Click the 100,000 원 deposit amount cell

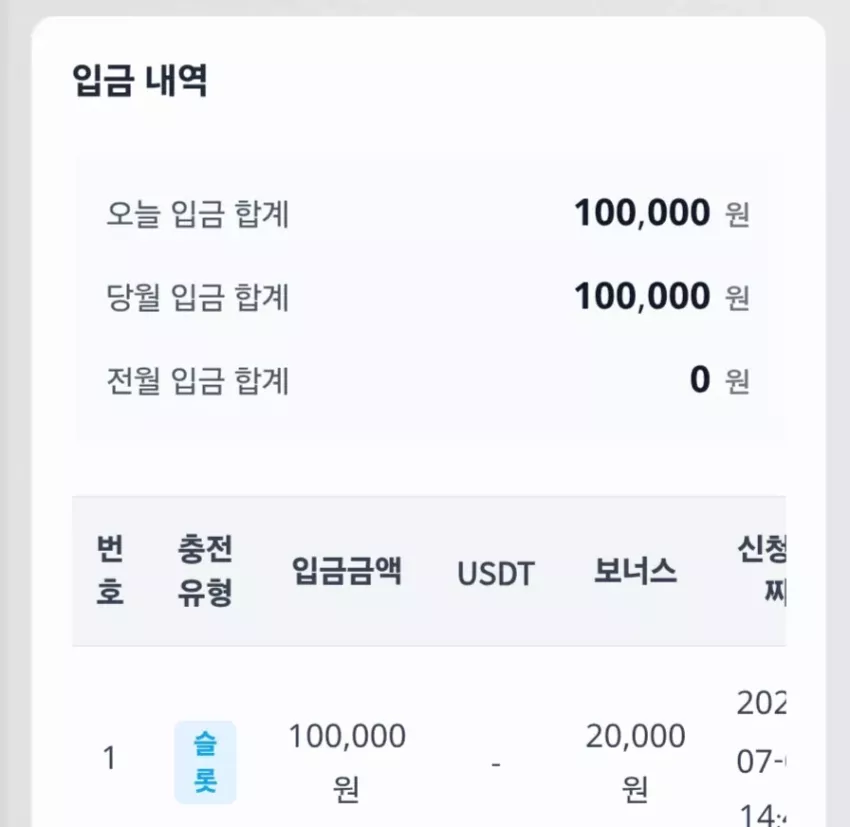click(x=347, y=762)
